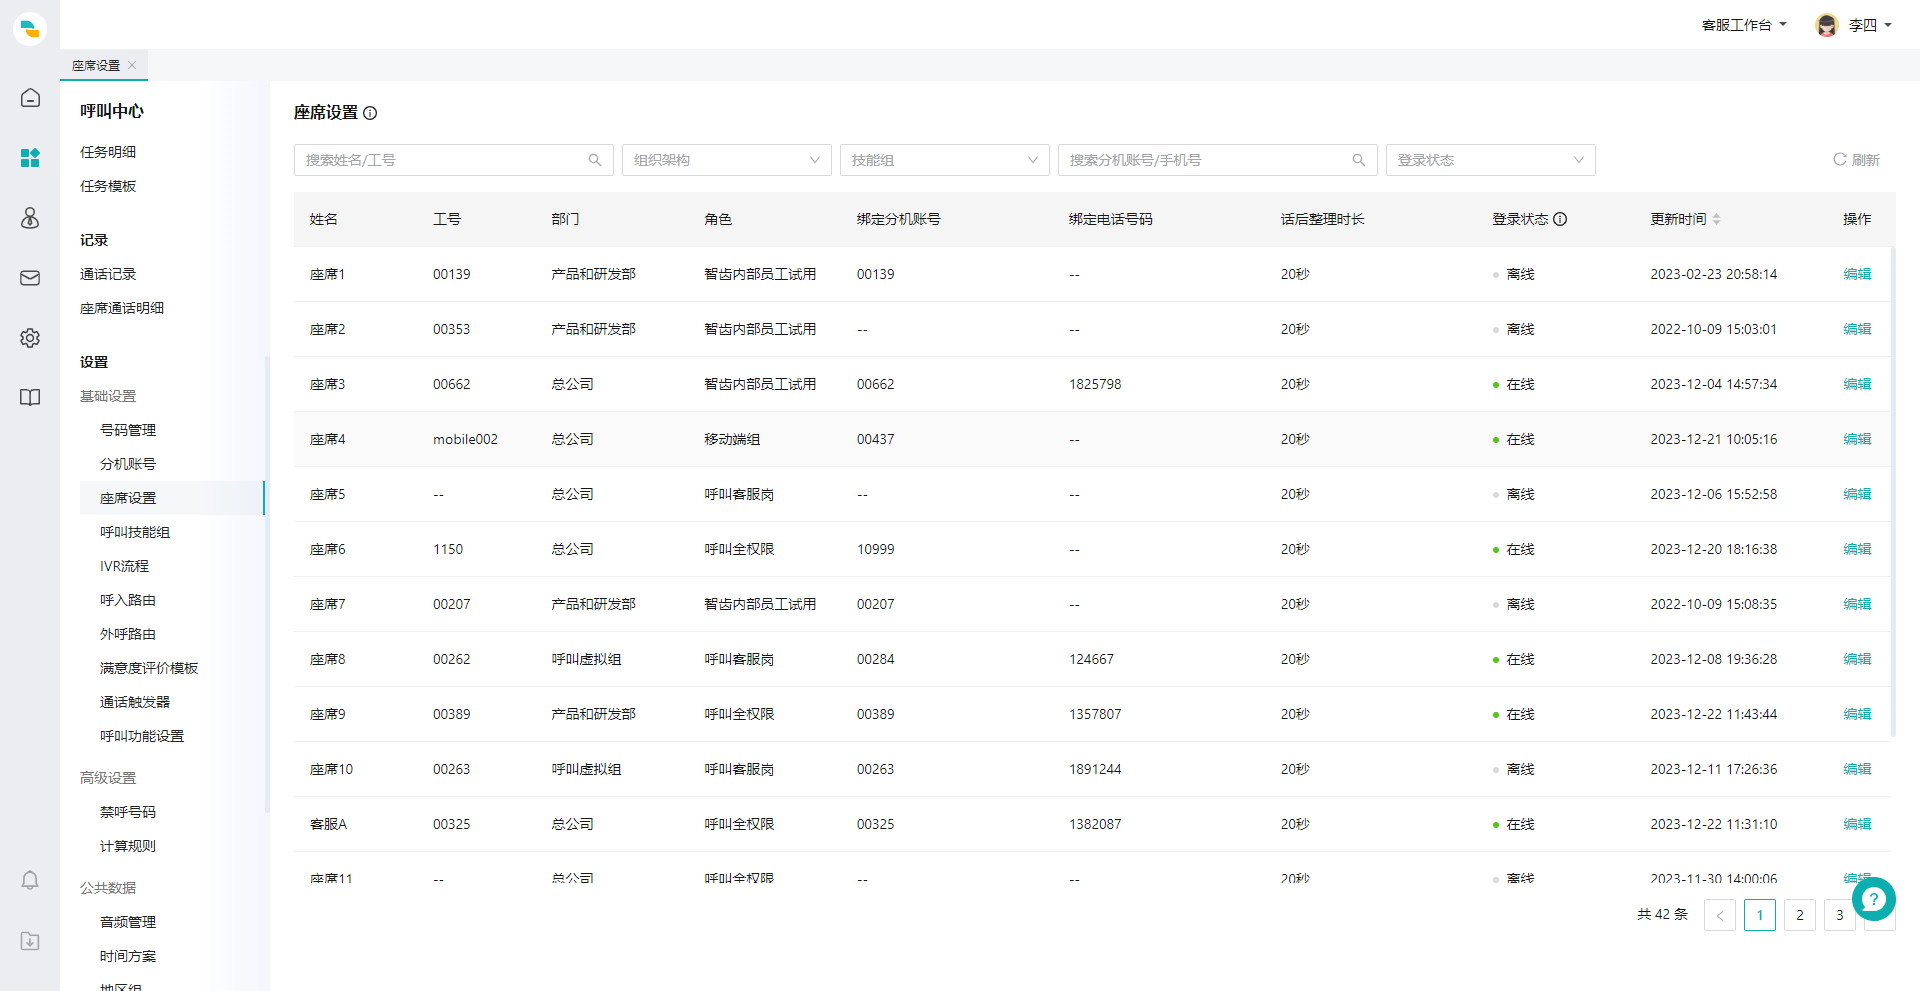Open 任务明细 in the side menu
Viewport: 1920px width, 991px height.
[x=108, y=152]
